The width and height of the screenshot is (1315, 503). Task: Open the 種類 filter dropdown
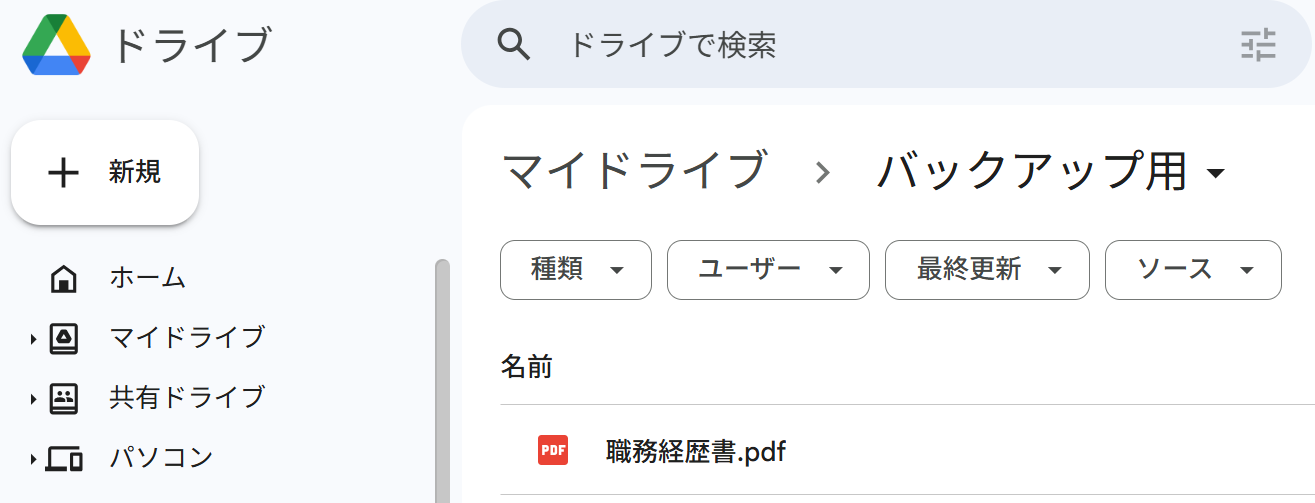pos(576,270)
